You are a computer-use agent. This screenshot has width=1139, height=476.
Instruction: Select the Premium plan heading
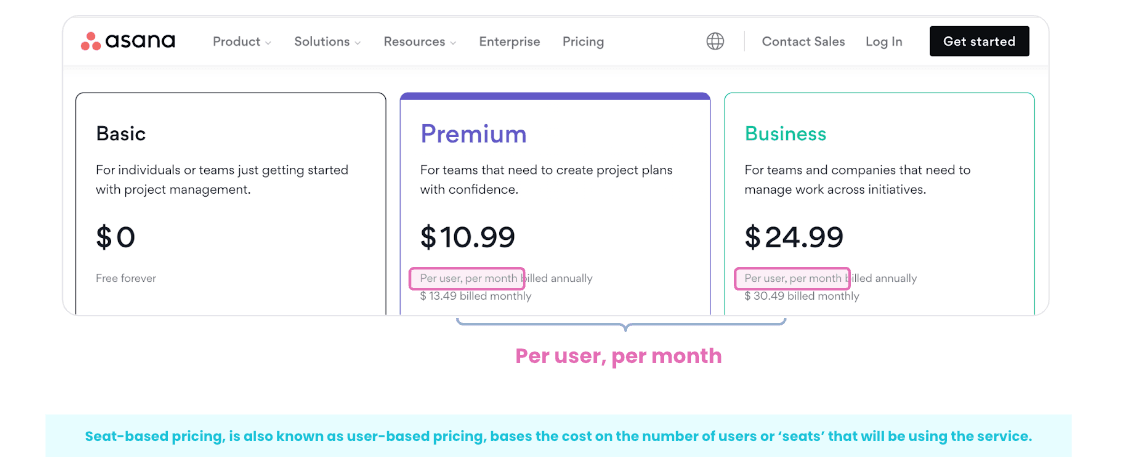(473, 134)
